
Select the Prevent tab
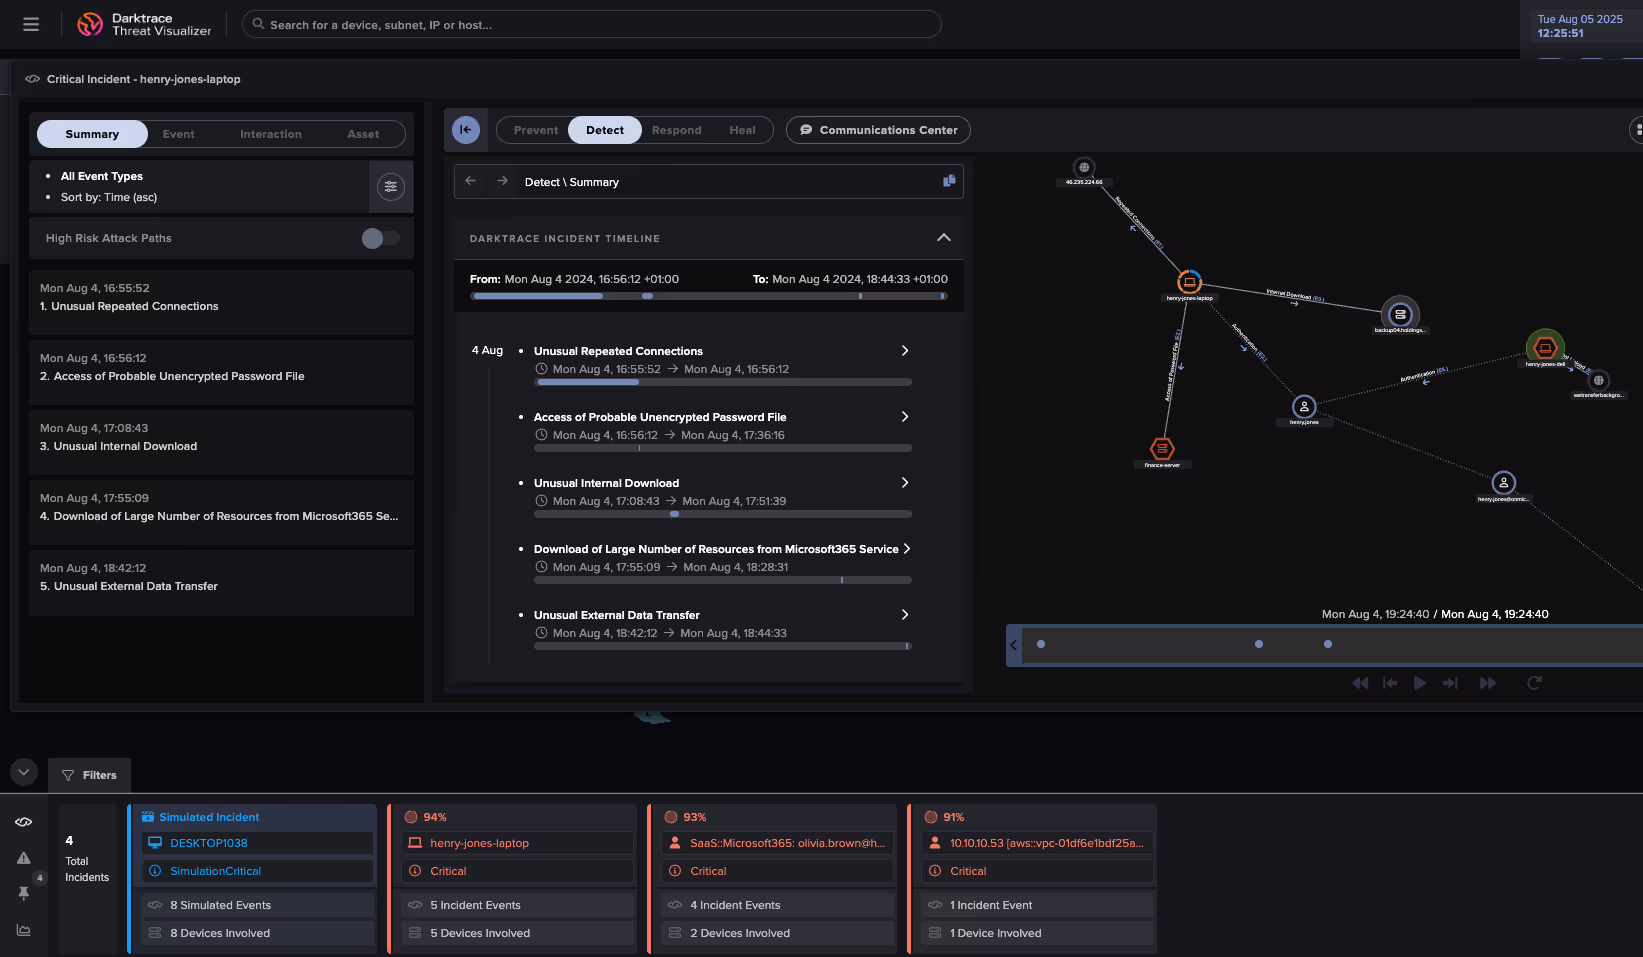[x=536, y=130]
